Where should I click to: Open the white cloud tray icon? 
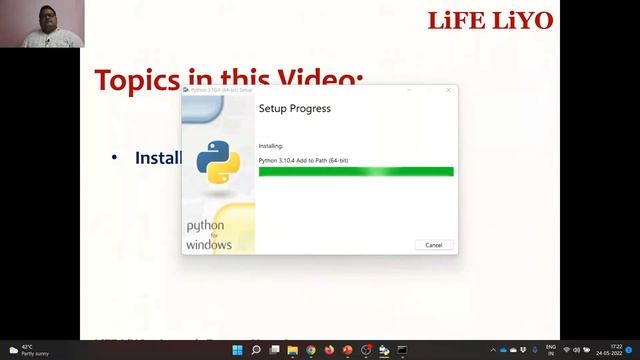[513, 350]
